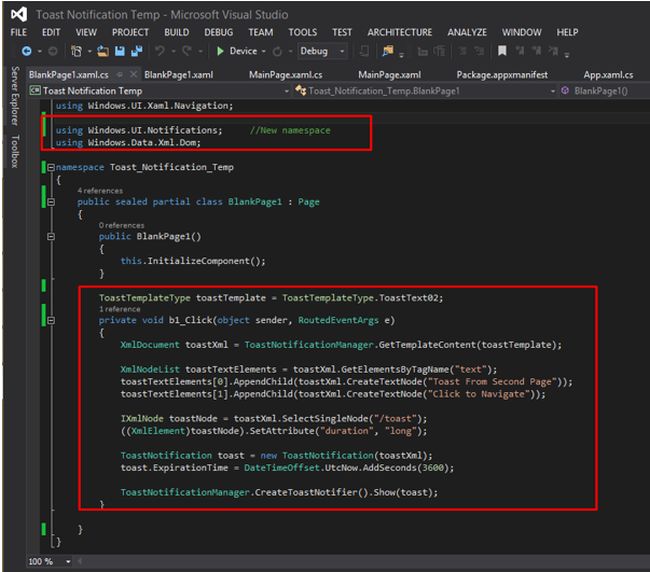Image resolution: width=650 pixels, height=572 pixels.
Task: Click the Open File folder icon
Action: [103, 51]
